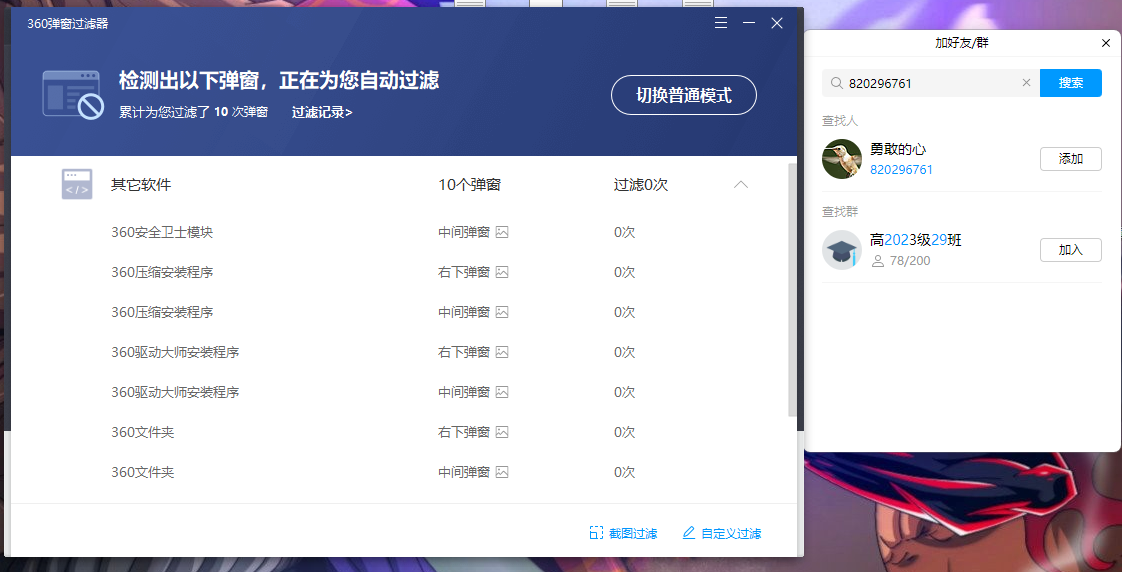Click the 其它软件 group title
The image size is (1122, 572).
(141, 185)
